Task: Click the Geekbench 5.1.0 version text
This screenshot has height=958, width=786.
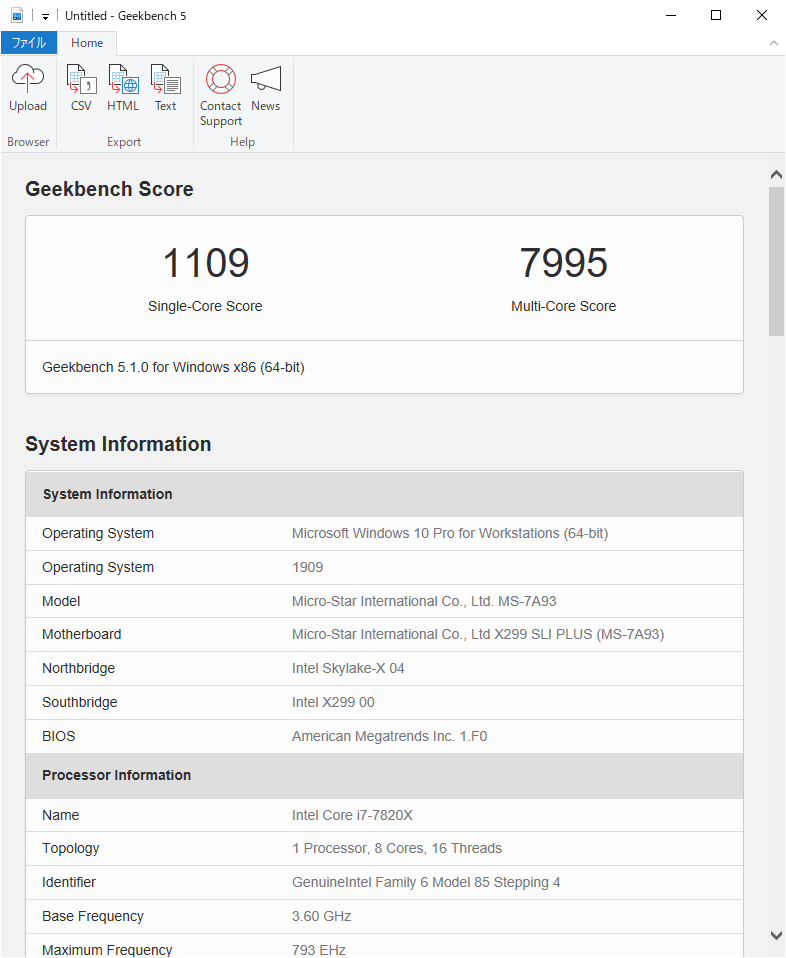Action: 174,367
